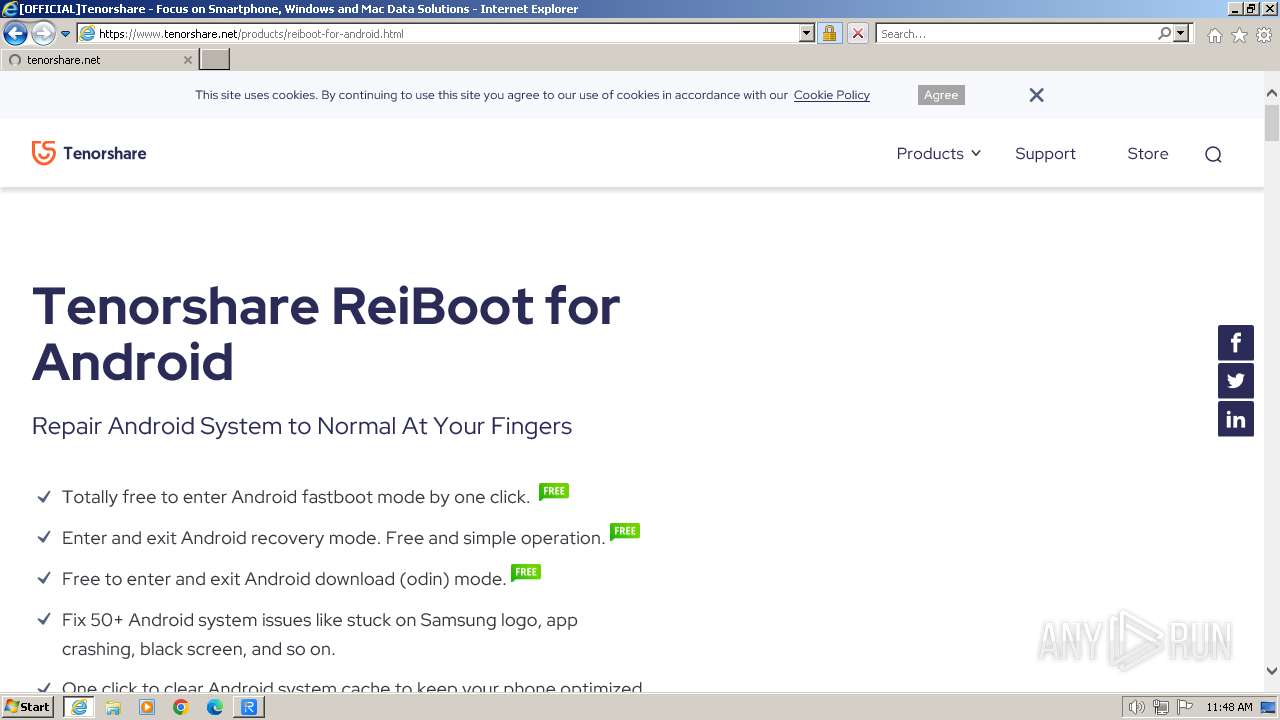
Task: Click the page scrollbar up arrow
Action: click(x=1272, y=93)
